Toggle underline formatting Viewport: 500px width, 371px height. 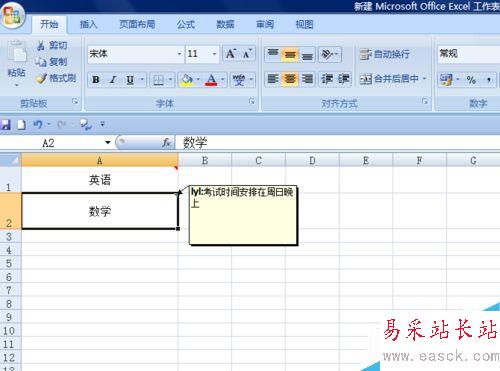130,80
